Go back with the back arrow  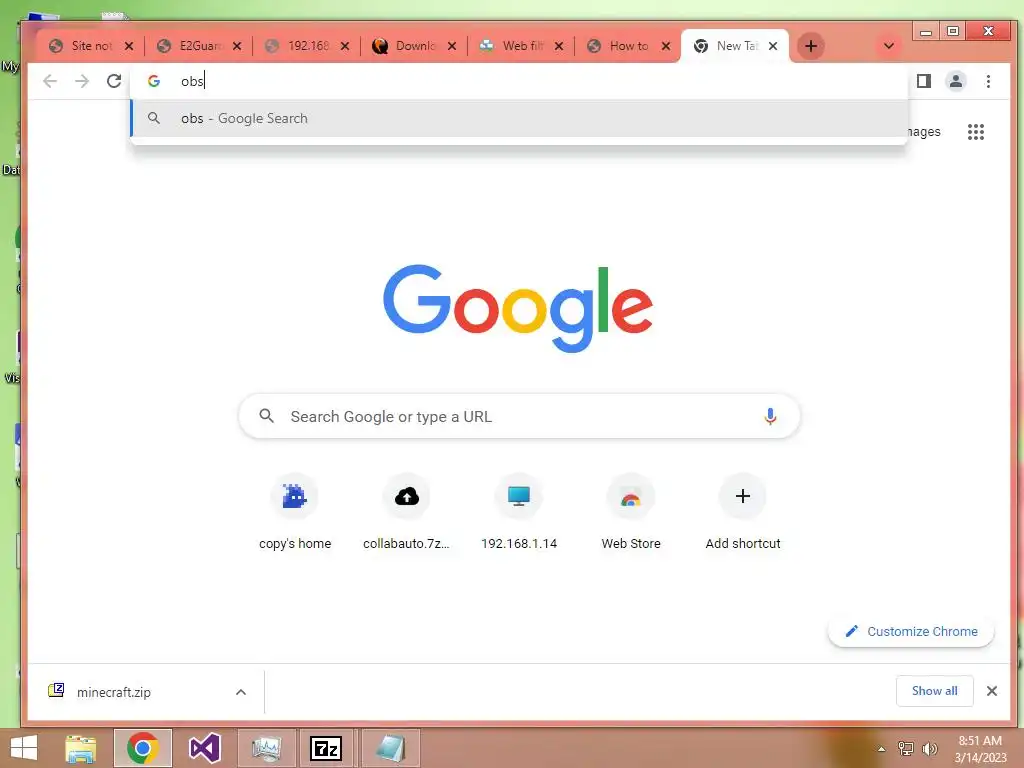click(50, 81)
